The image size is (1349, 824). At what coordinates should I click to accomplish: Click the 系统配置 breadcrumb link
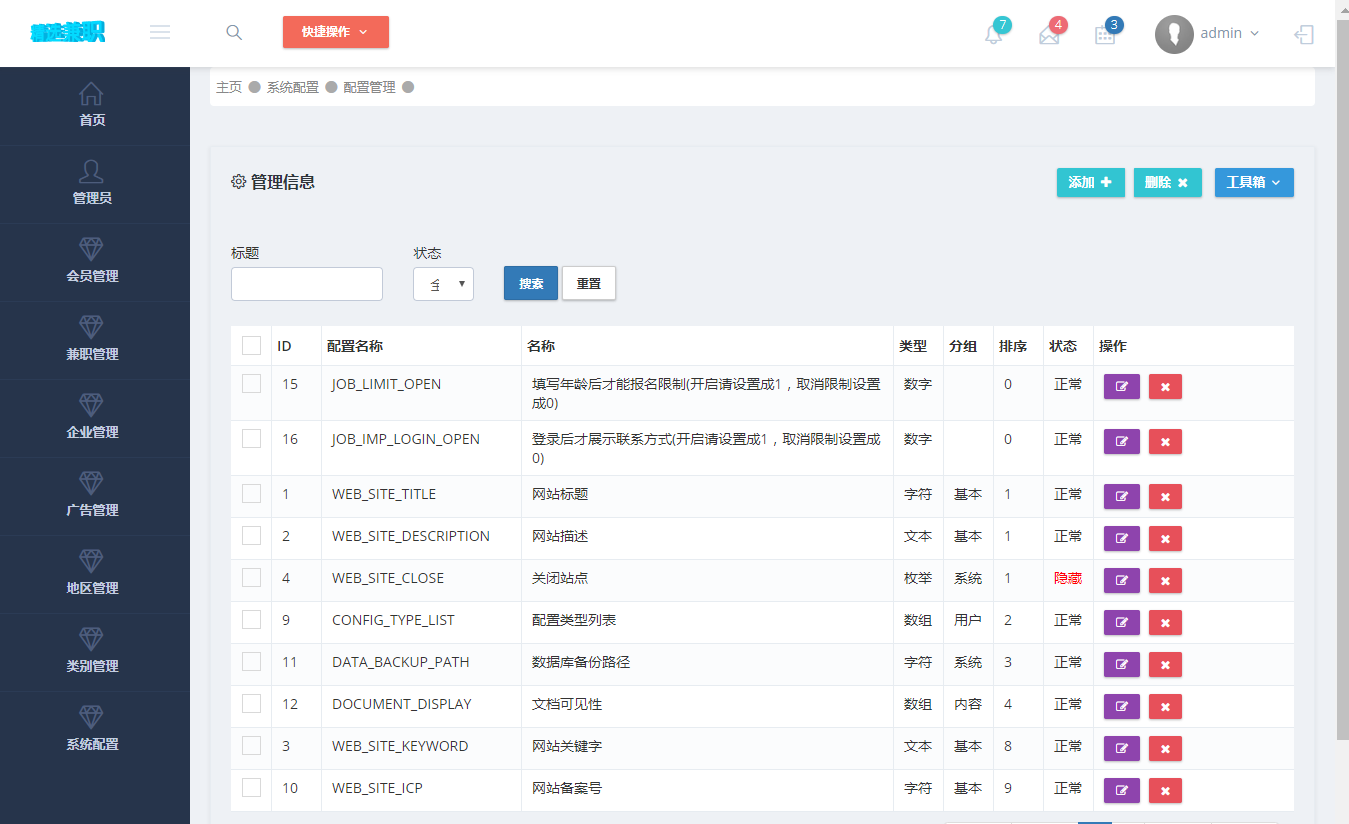tap(292, 87)
